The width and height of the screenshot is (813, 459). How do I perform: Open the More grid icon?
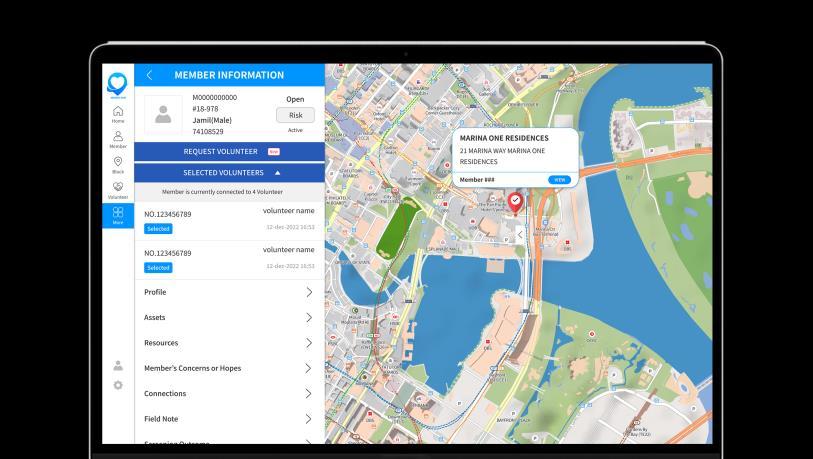click(118, 215)
